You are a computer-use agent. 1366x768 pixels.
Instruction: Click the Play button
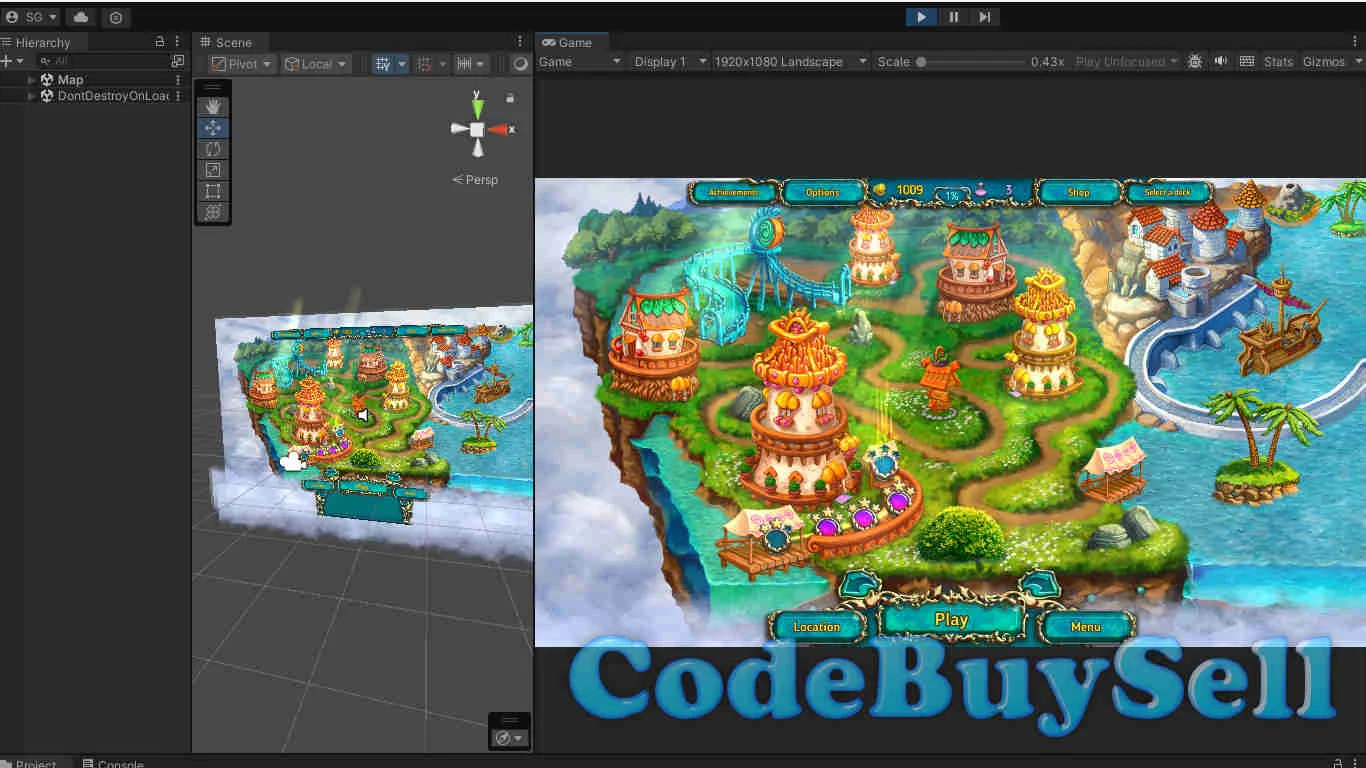[921, 17]
